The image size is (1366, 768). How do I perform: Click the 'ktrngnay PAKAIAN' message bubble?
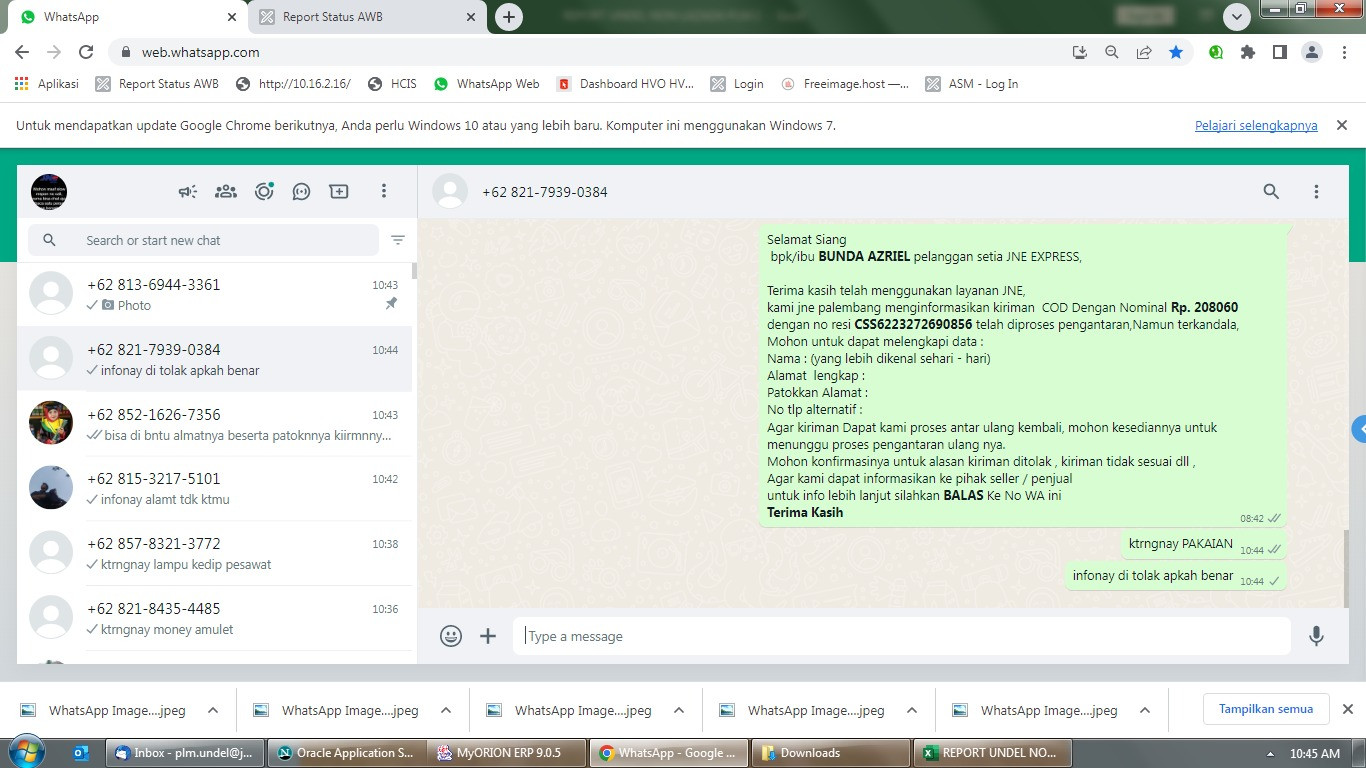(x=1203, y=545)
